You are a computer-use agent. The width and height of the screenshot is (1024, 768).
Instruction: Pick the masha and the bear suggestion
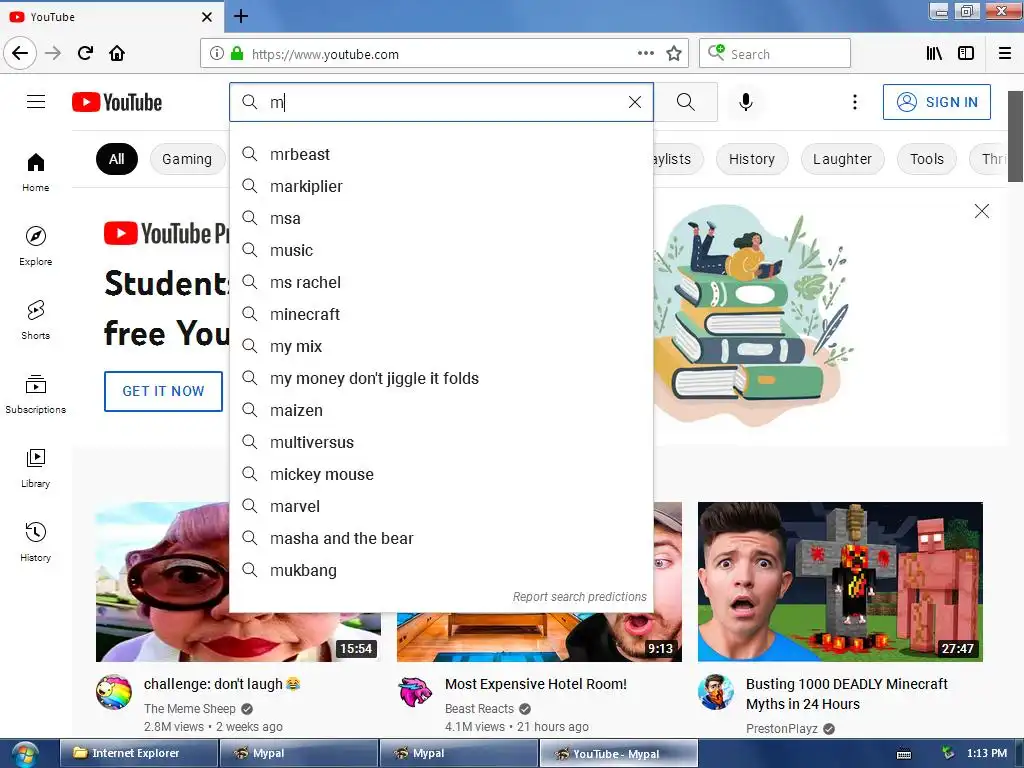click(x=441, y=538)
